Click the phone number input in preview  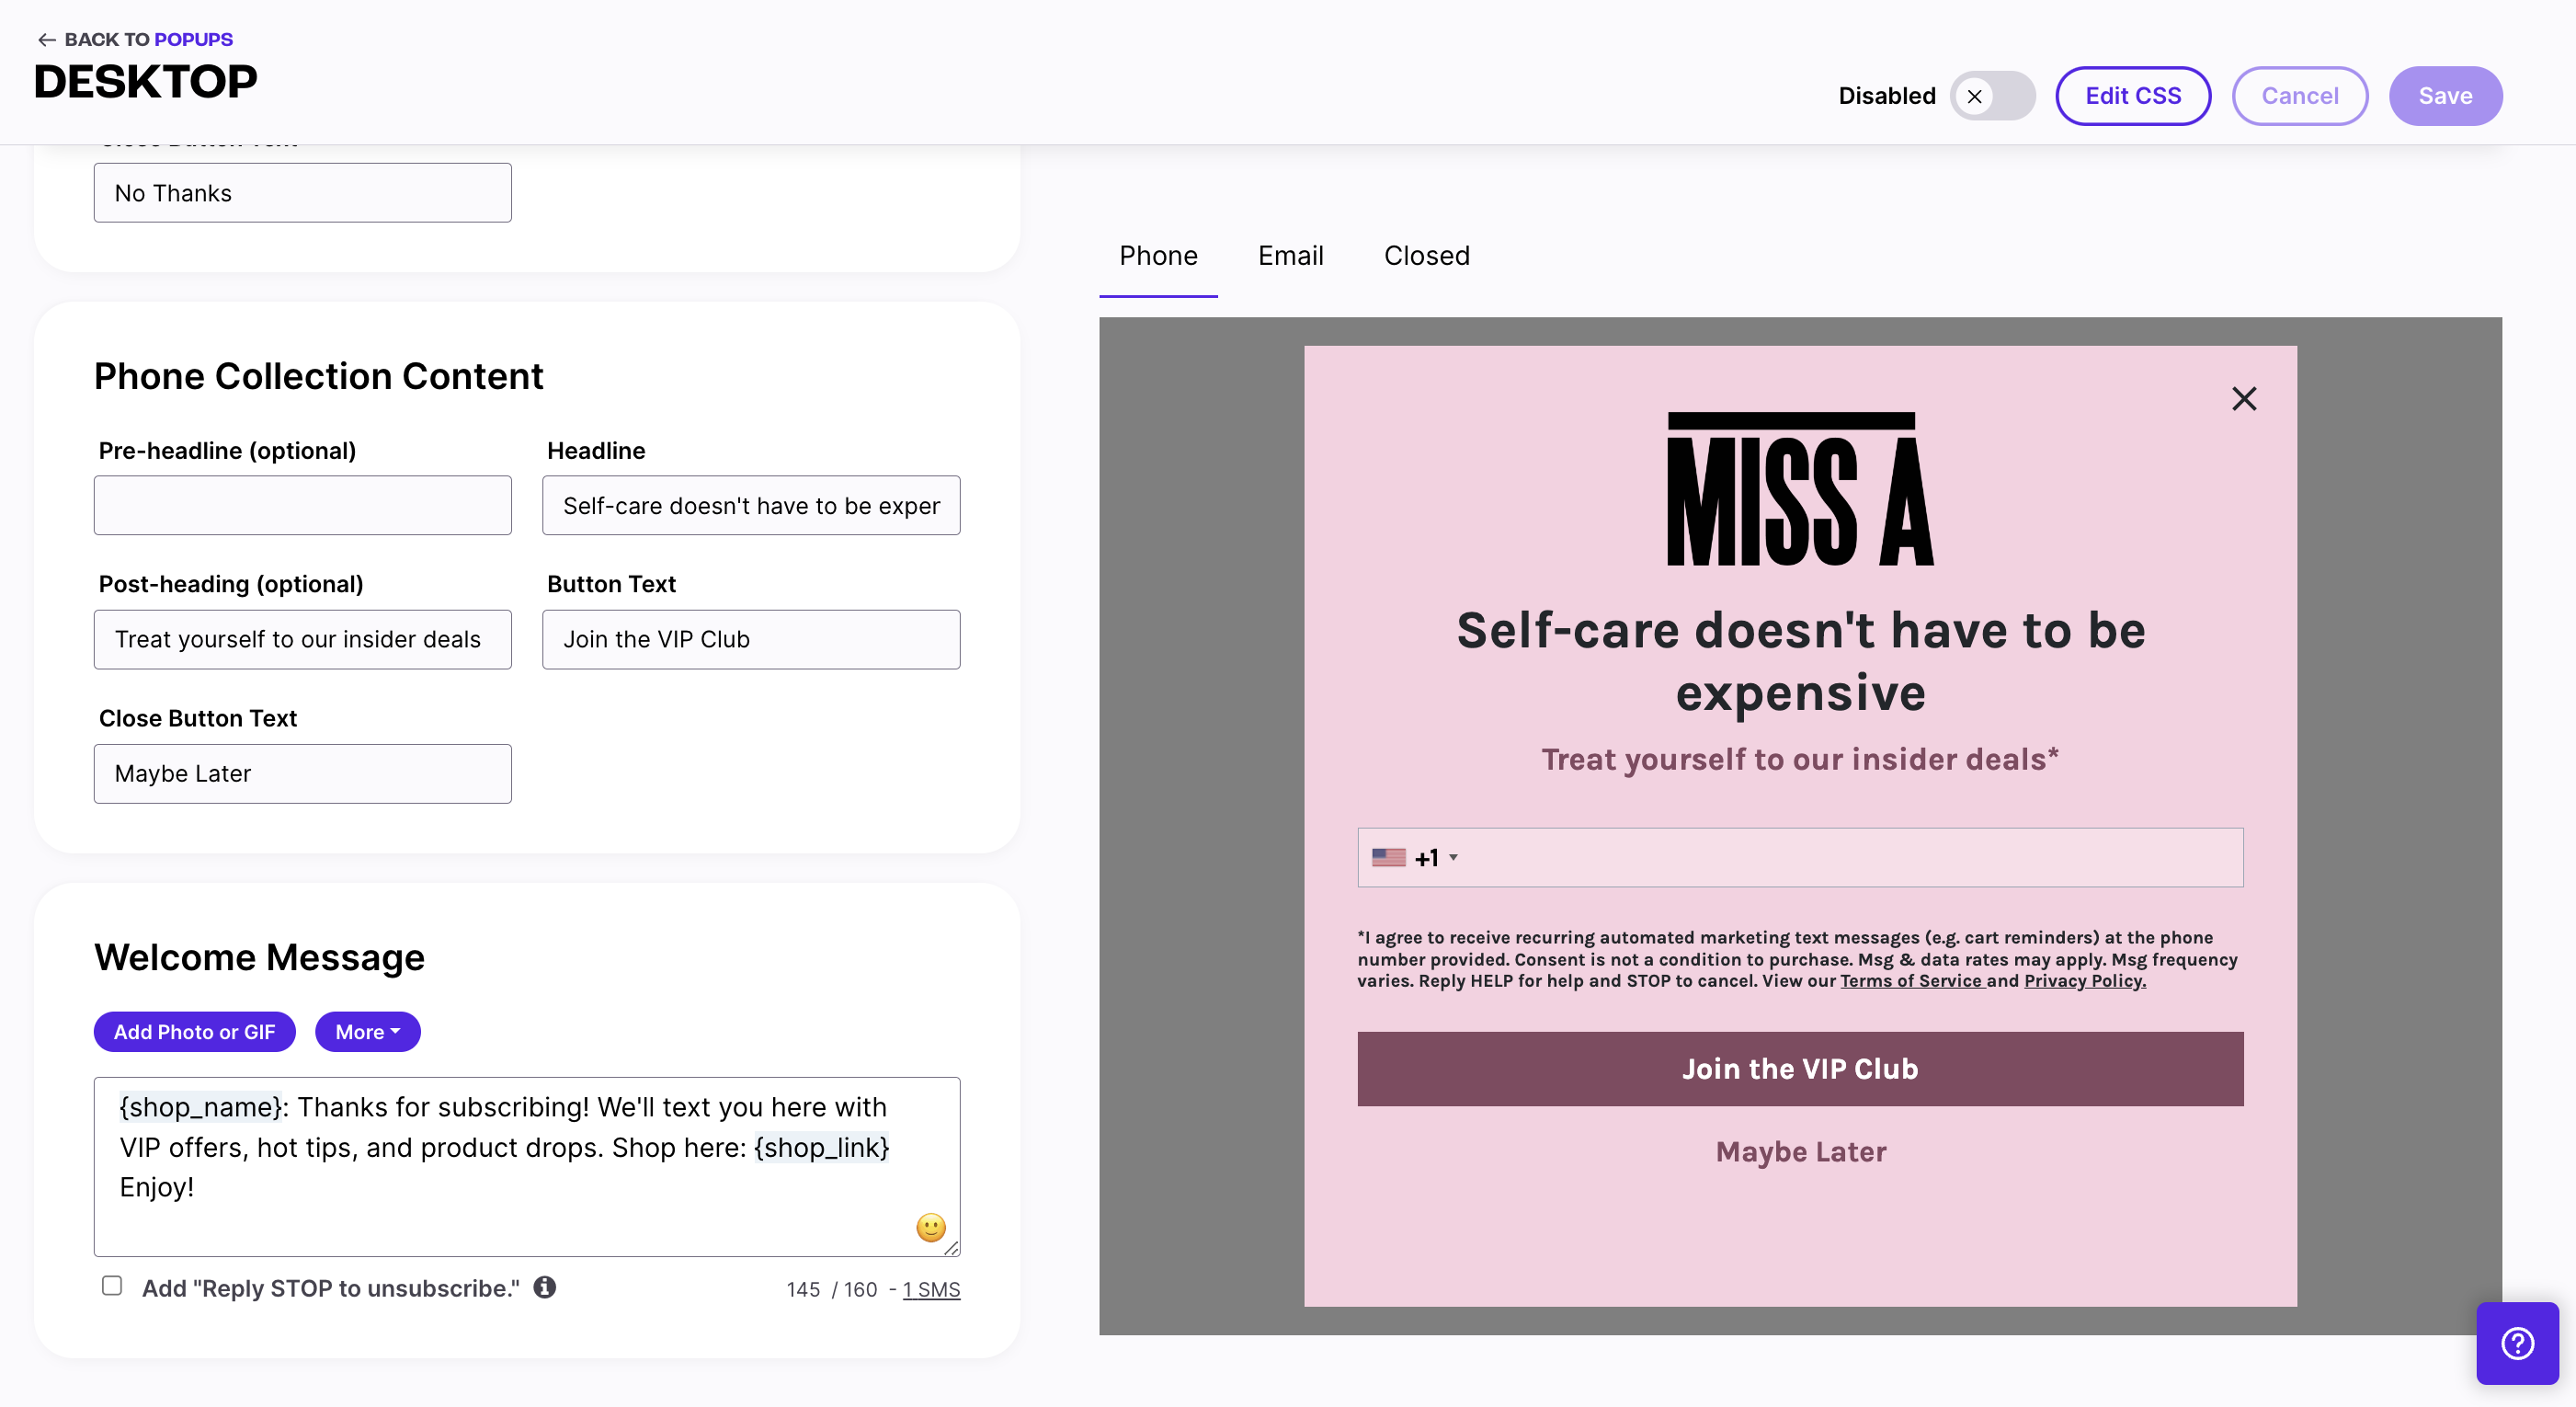tap(1800, 857)
